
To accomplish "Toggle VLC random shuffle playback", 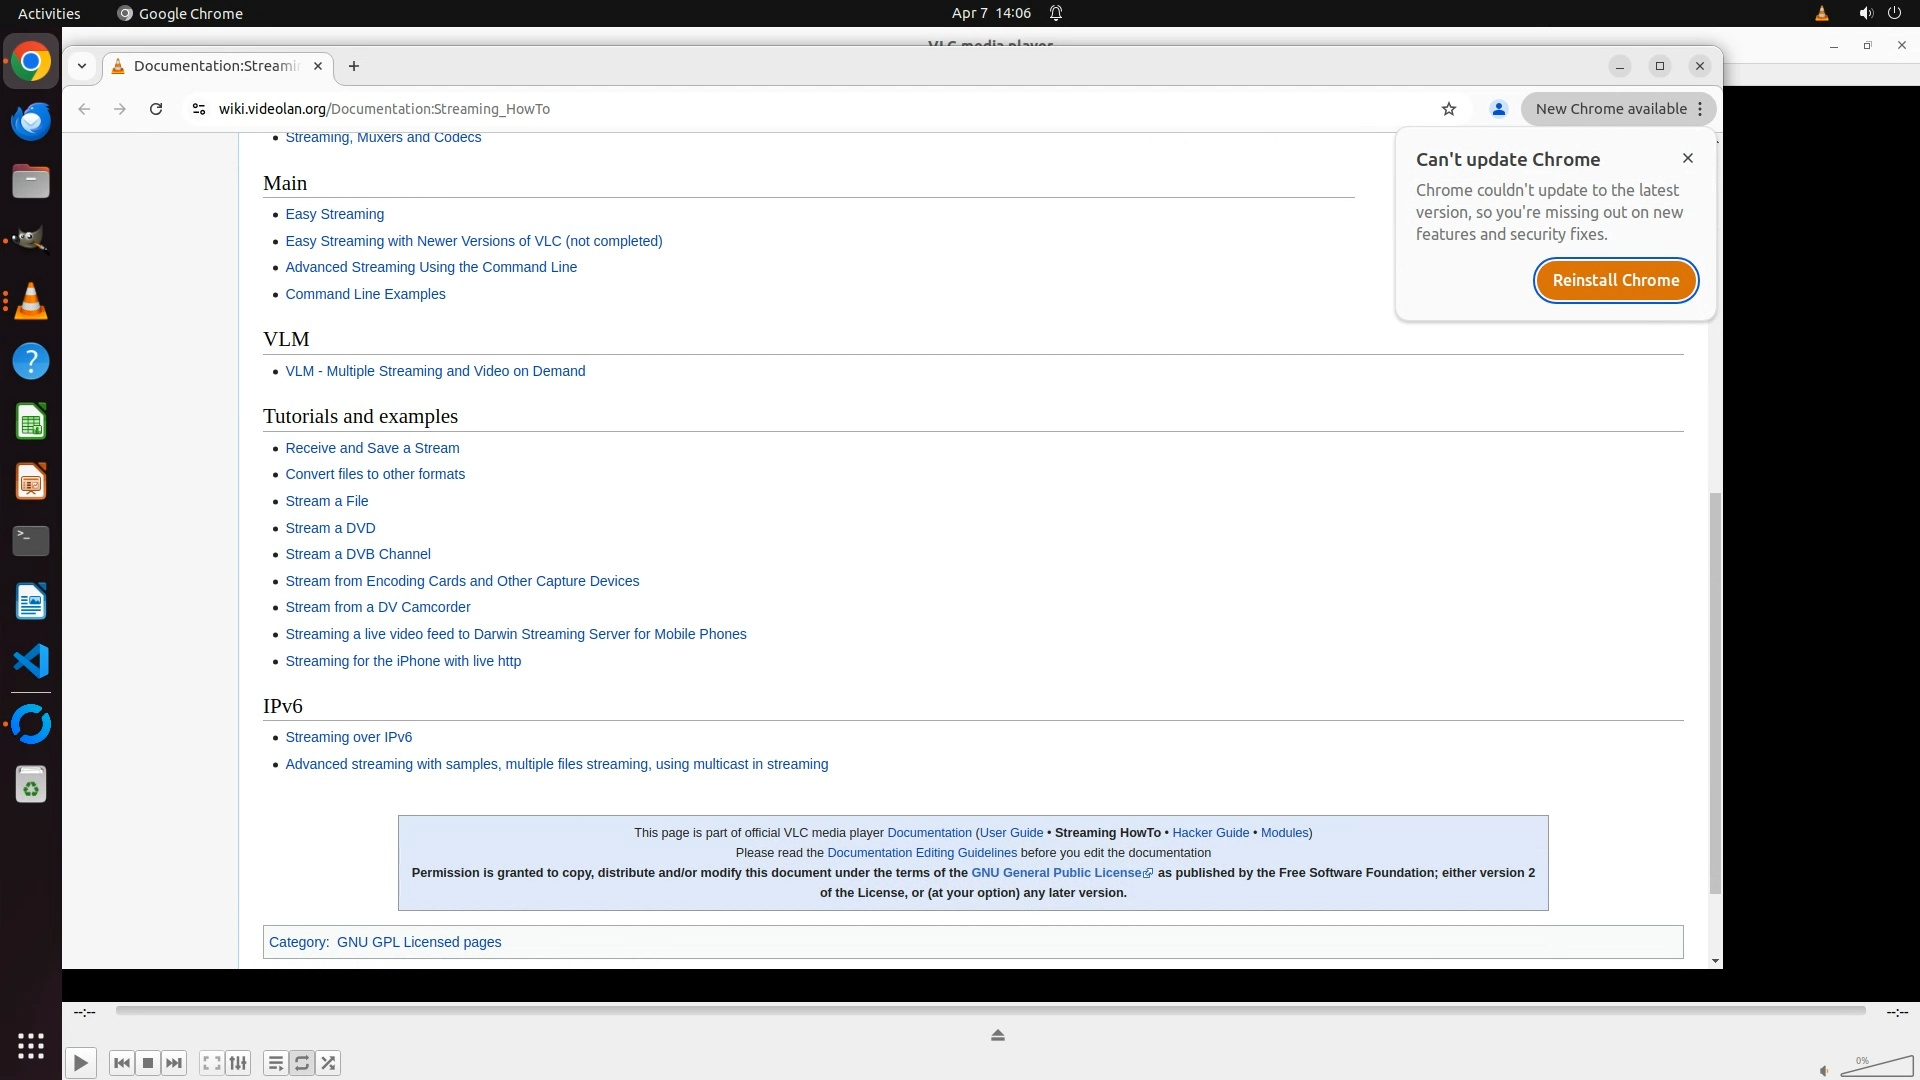I will tap(329, 1063).
